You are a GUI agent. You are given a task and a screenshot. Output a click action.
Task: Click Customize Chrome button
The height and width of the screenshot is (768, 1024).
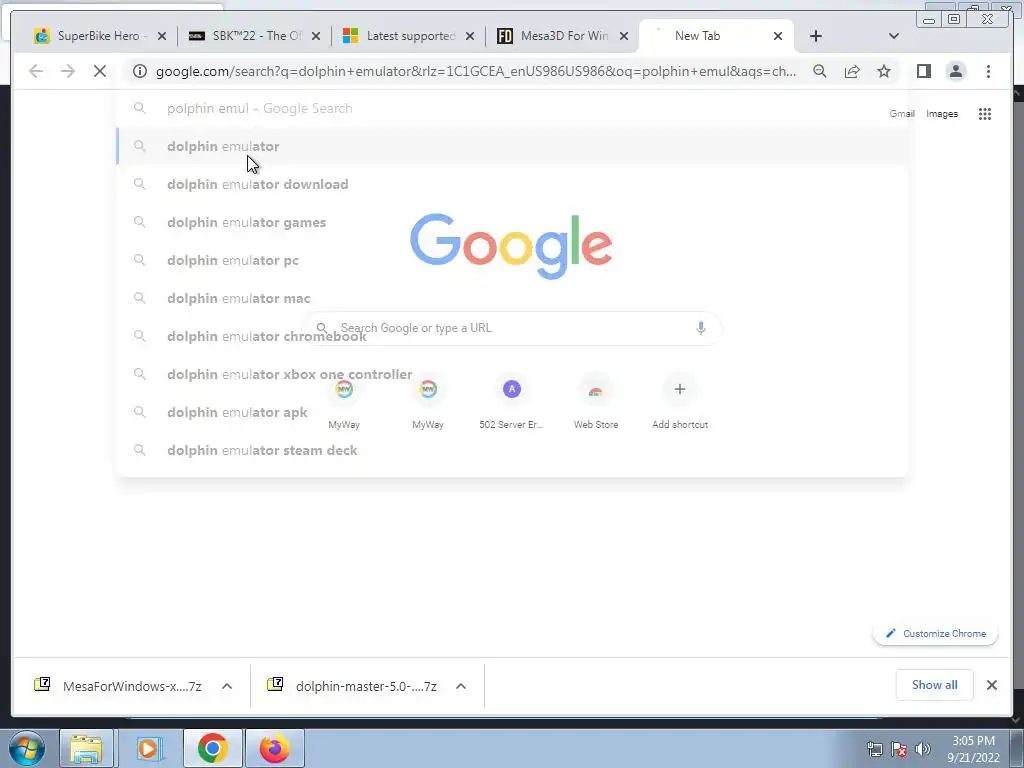click(935, 633)
